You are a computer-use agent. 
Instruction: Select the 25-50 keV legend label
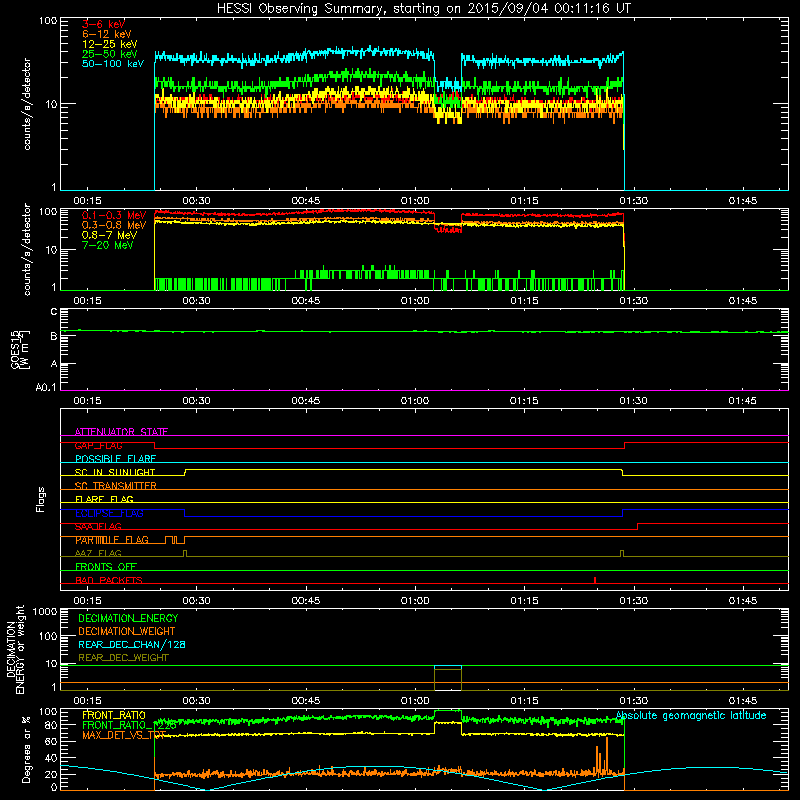coord(110,54)
